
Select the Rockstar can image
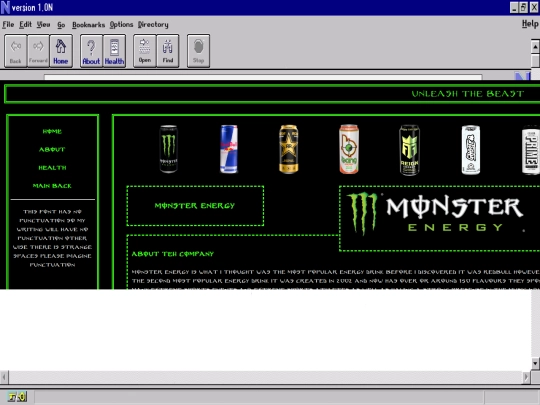pos(289,149)
